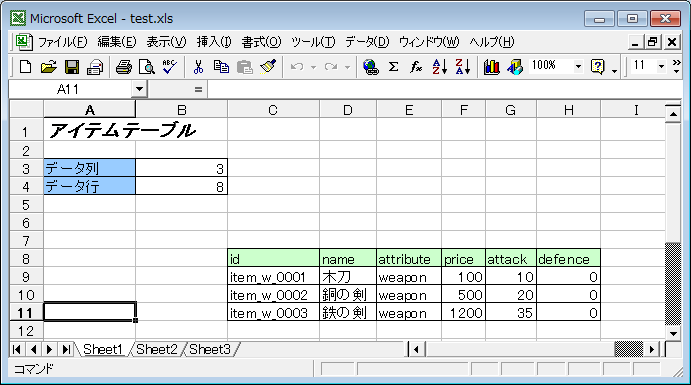Screen dimensions: 691x385
Task: Open the ヘルプ(H) menu
Action: 491,42
